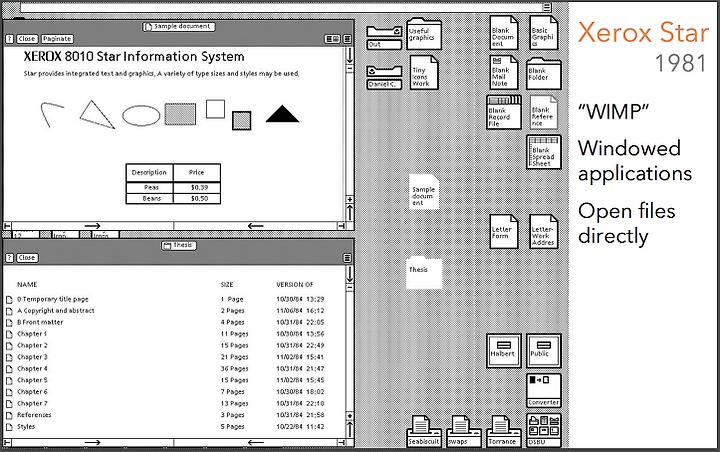
Task: Click the down scroll arrow in Sample document window
Action: pyautogui.click(x=349, y=56)
